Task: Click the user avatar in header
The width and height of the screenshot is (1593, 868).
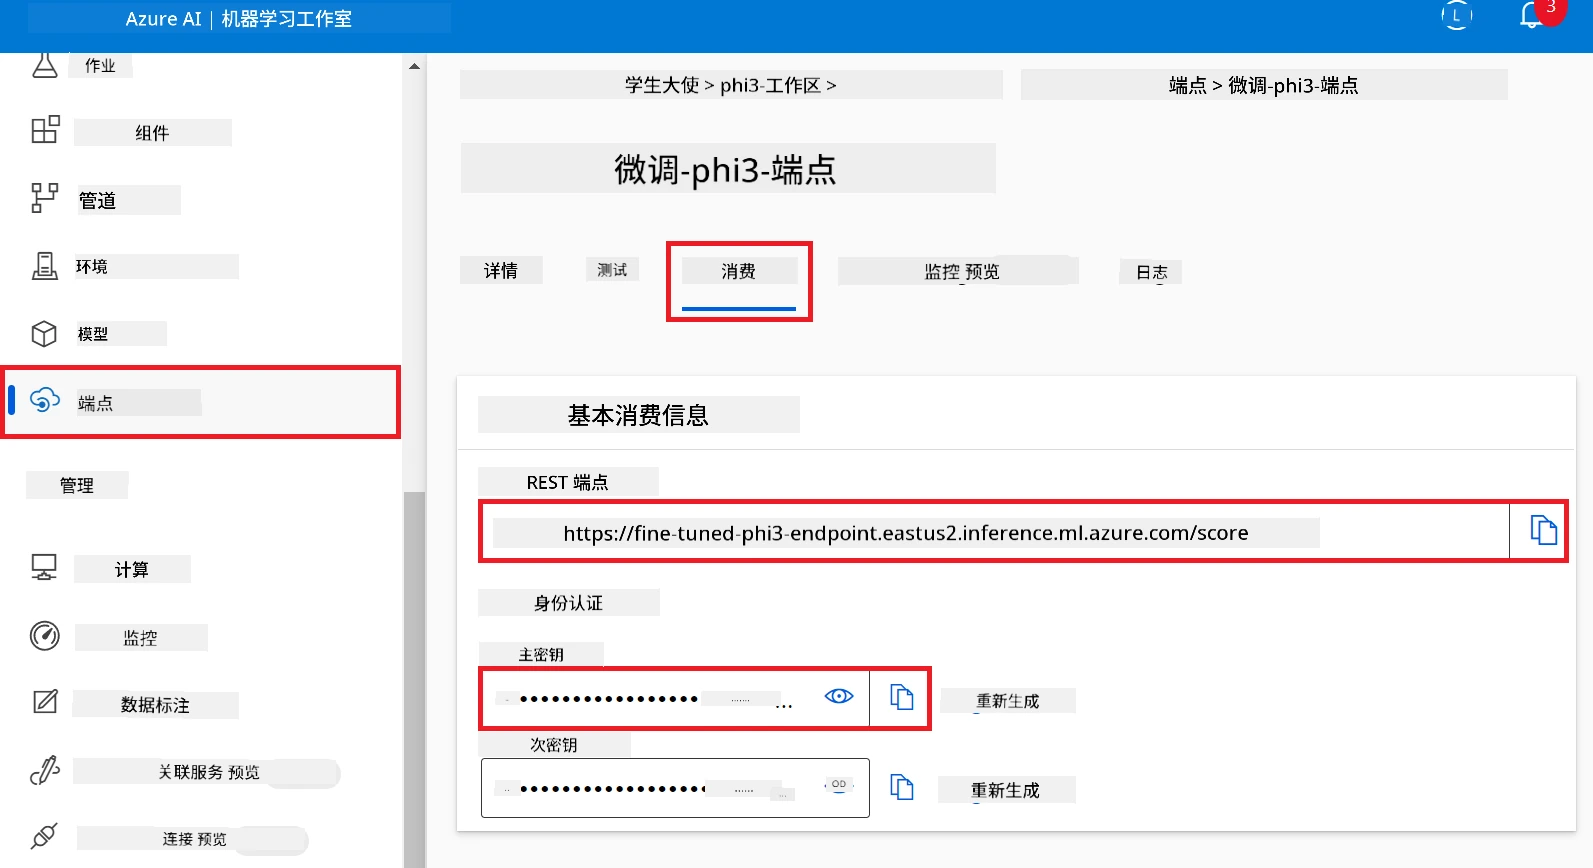Action: coord(1456,16)
